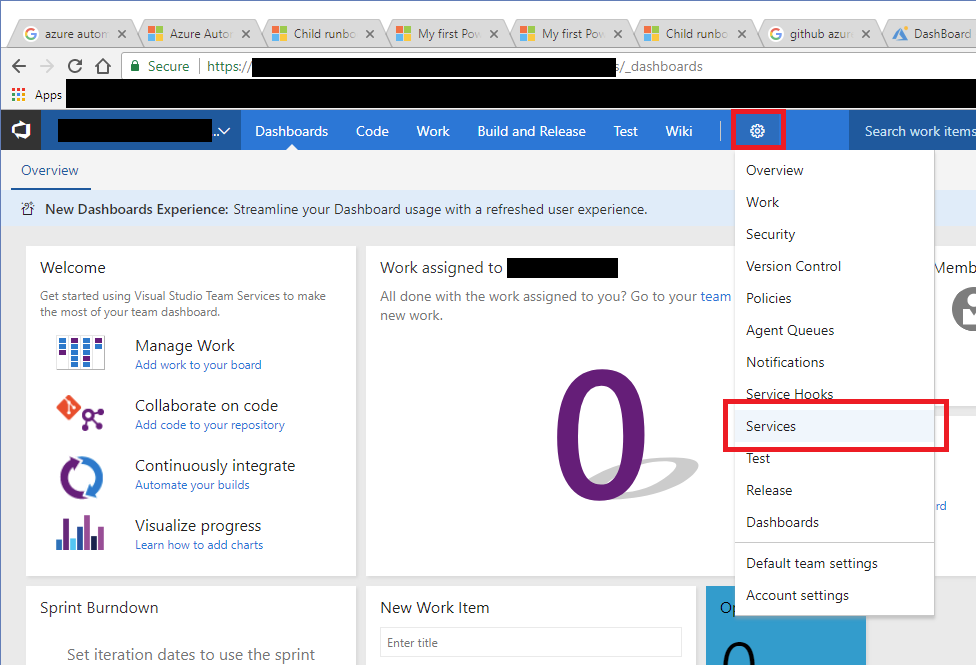Reload the page with the refresh icon
Screen dimensions: 976x665
point(75,66)
